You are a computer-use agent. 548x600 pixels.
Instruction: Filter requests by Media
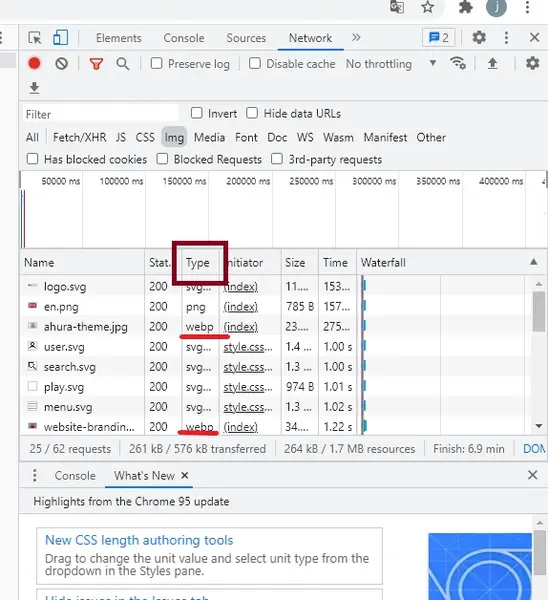click(x=209, y=137)
